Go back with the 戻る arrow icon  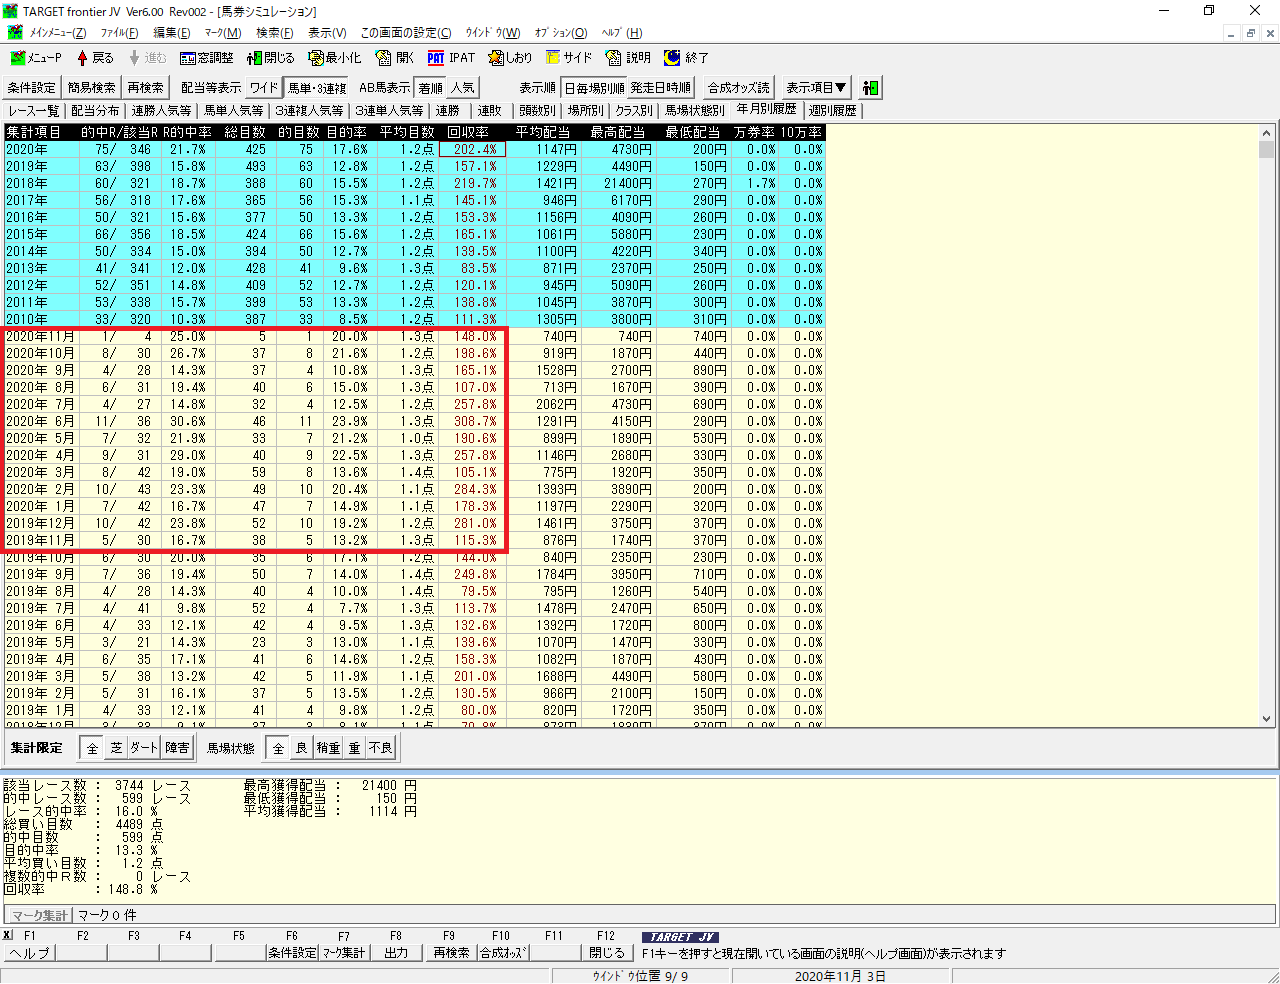(95, 58)
